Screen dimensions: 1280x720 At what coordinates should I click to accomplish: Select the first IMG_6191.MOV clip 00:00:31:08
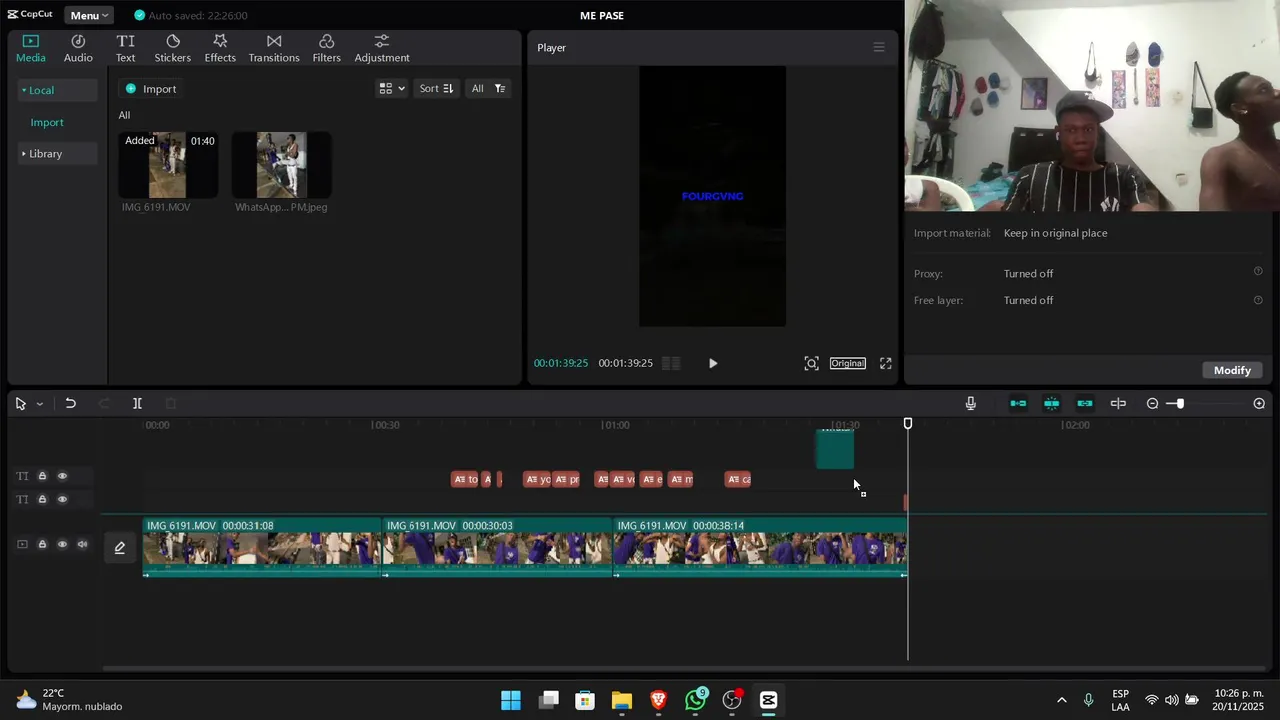(x=262, y=547)
